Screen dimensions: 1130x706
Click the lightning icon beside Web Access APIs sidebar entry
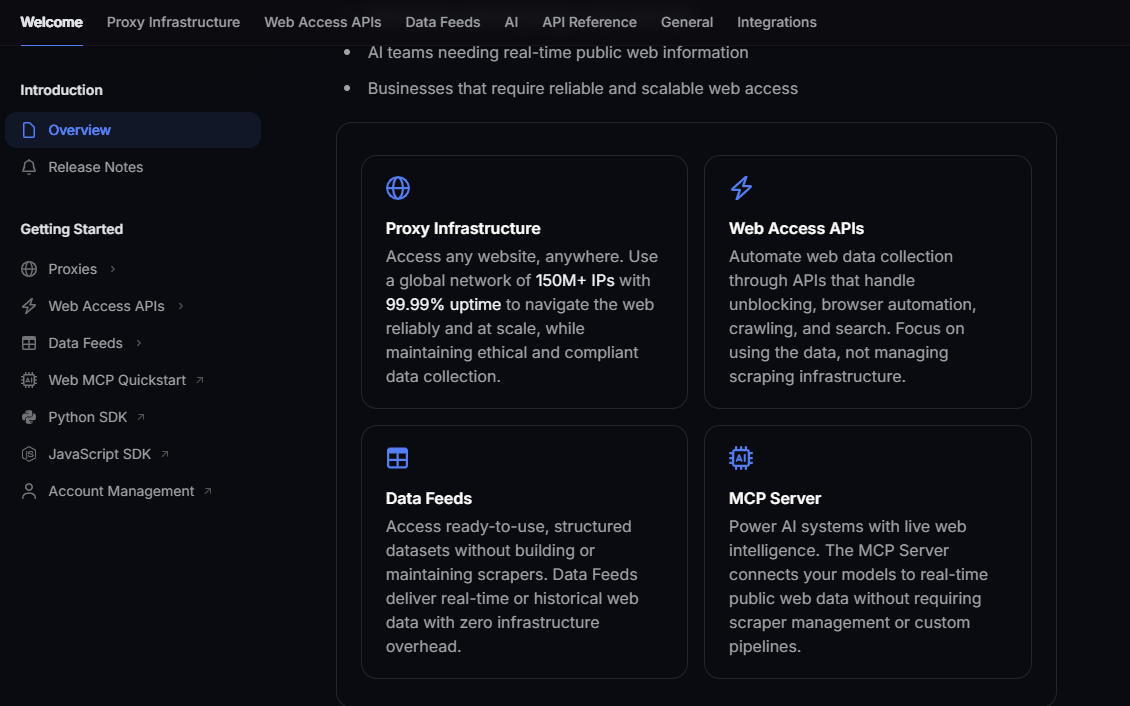pyautogui.click(x=30, y=306)
